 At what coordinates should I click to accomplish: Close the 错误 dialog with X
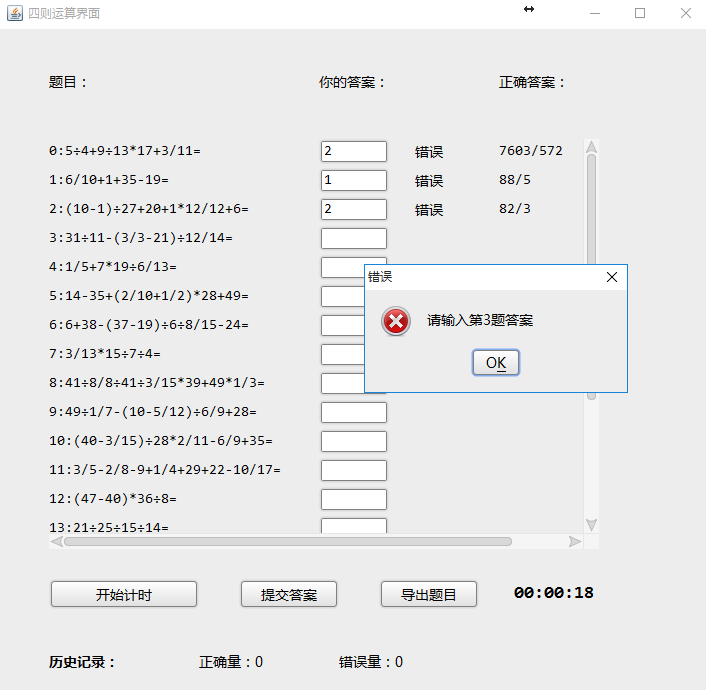(x=611, y=277)
